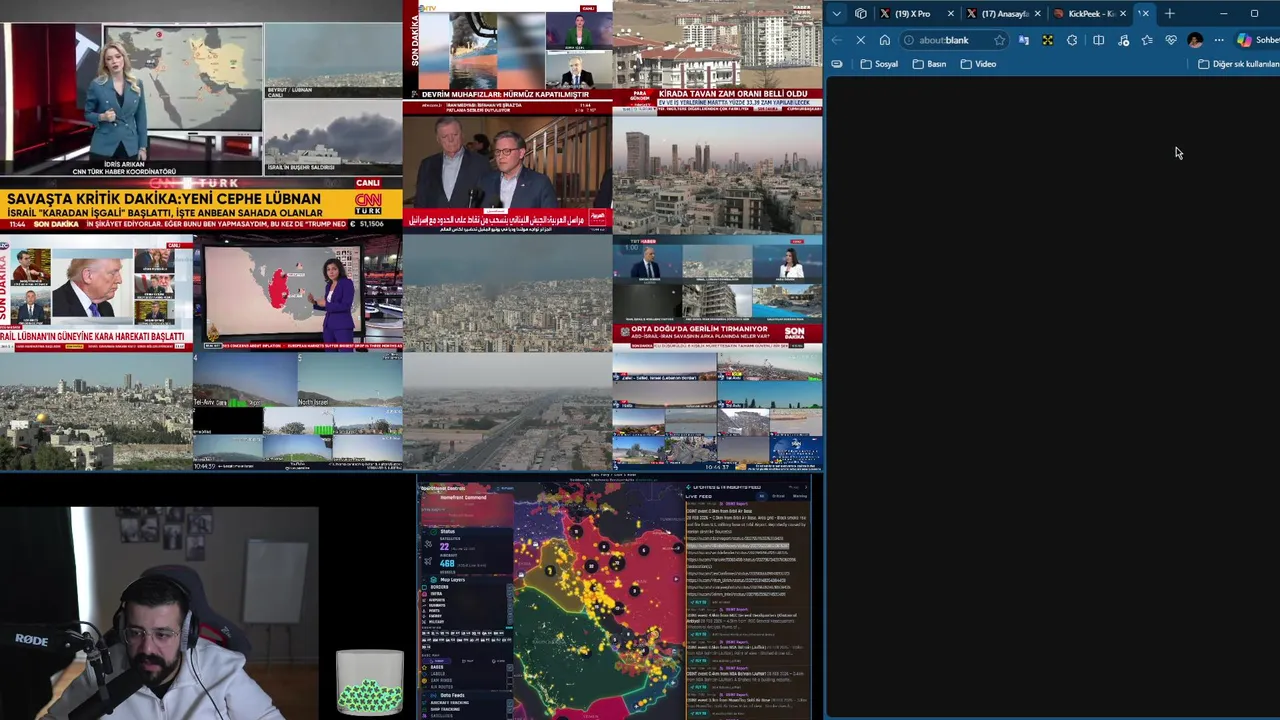Open the media music note icon

tap(1123, 40)
